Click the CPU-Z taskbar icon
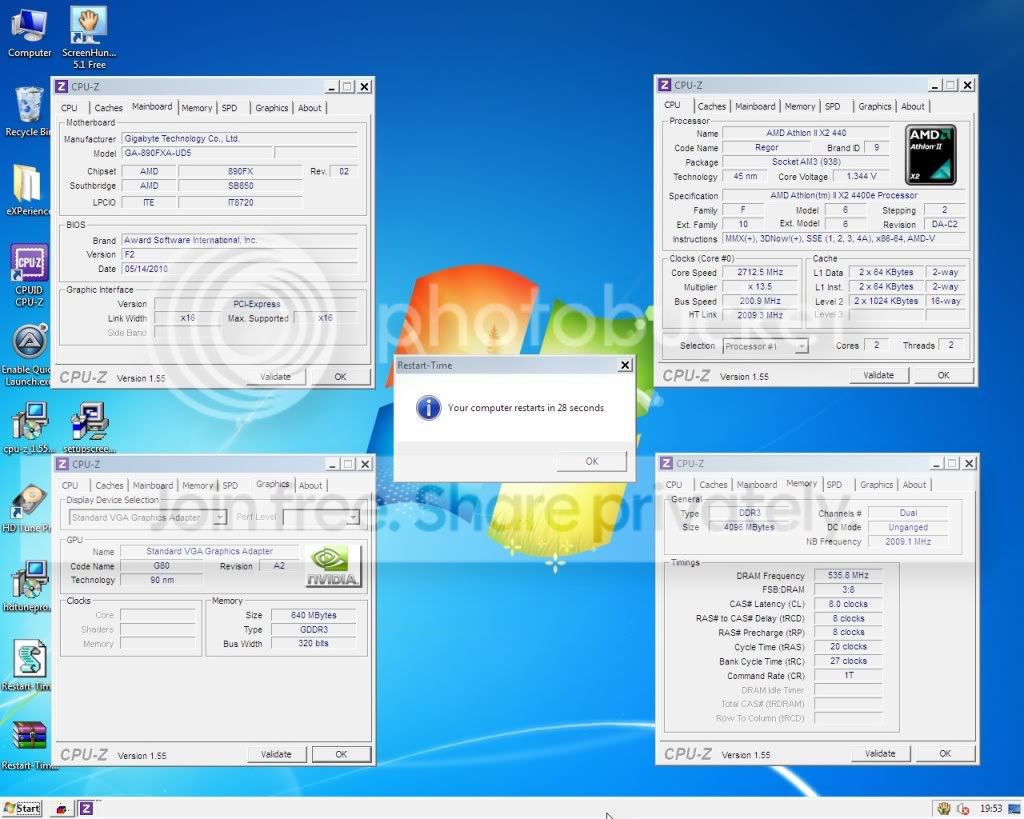This screenshot has height=819, width=1024. [86, 809]
